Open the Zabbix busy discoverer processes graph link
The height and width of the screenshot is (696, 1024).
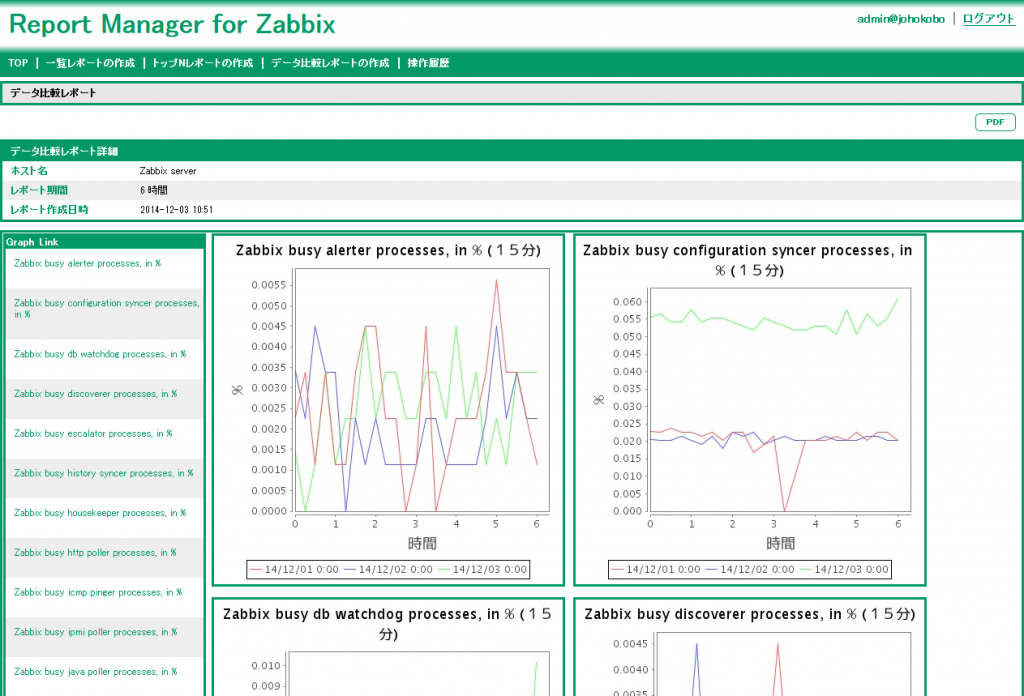tap(96, 393)
